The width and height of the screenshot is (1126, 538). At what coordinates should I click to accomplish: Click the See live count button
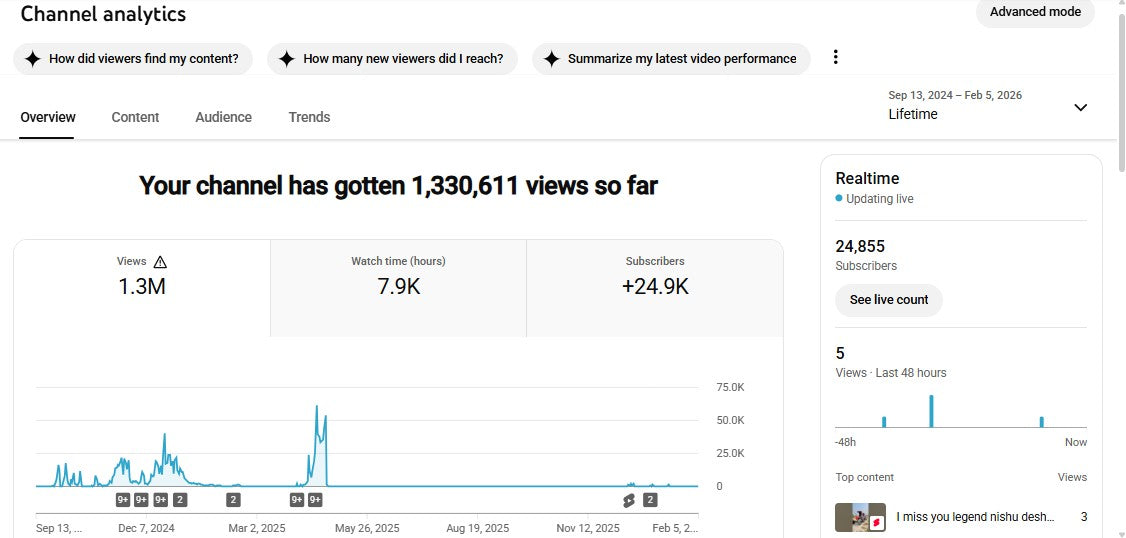[x=888, y=300]
